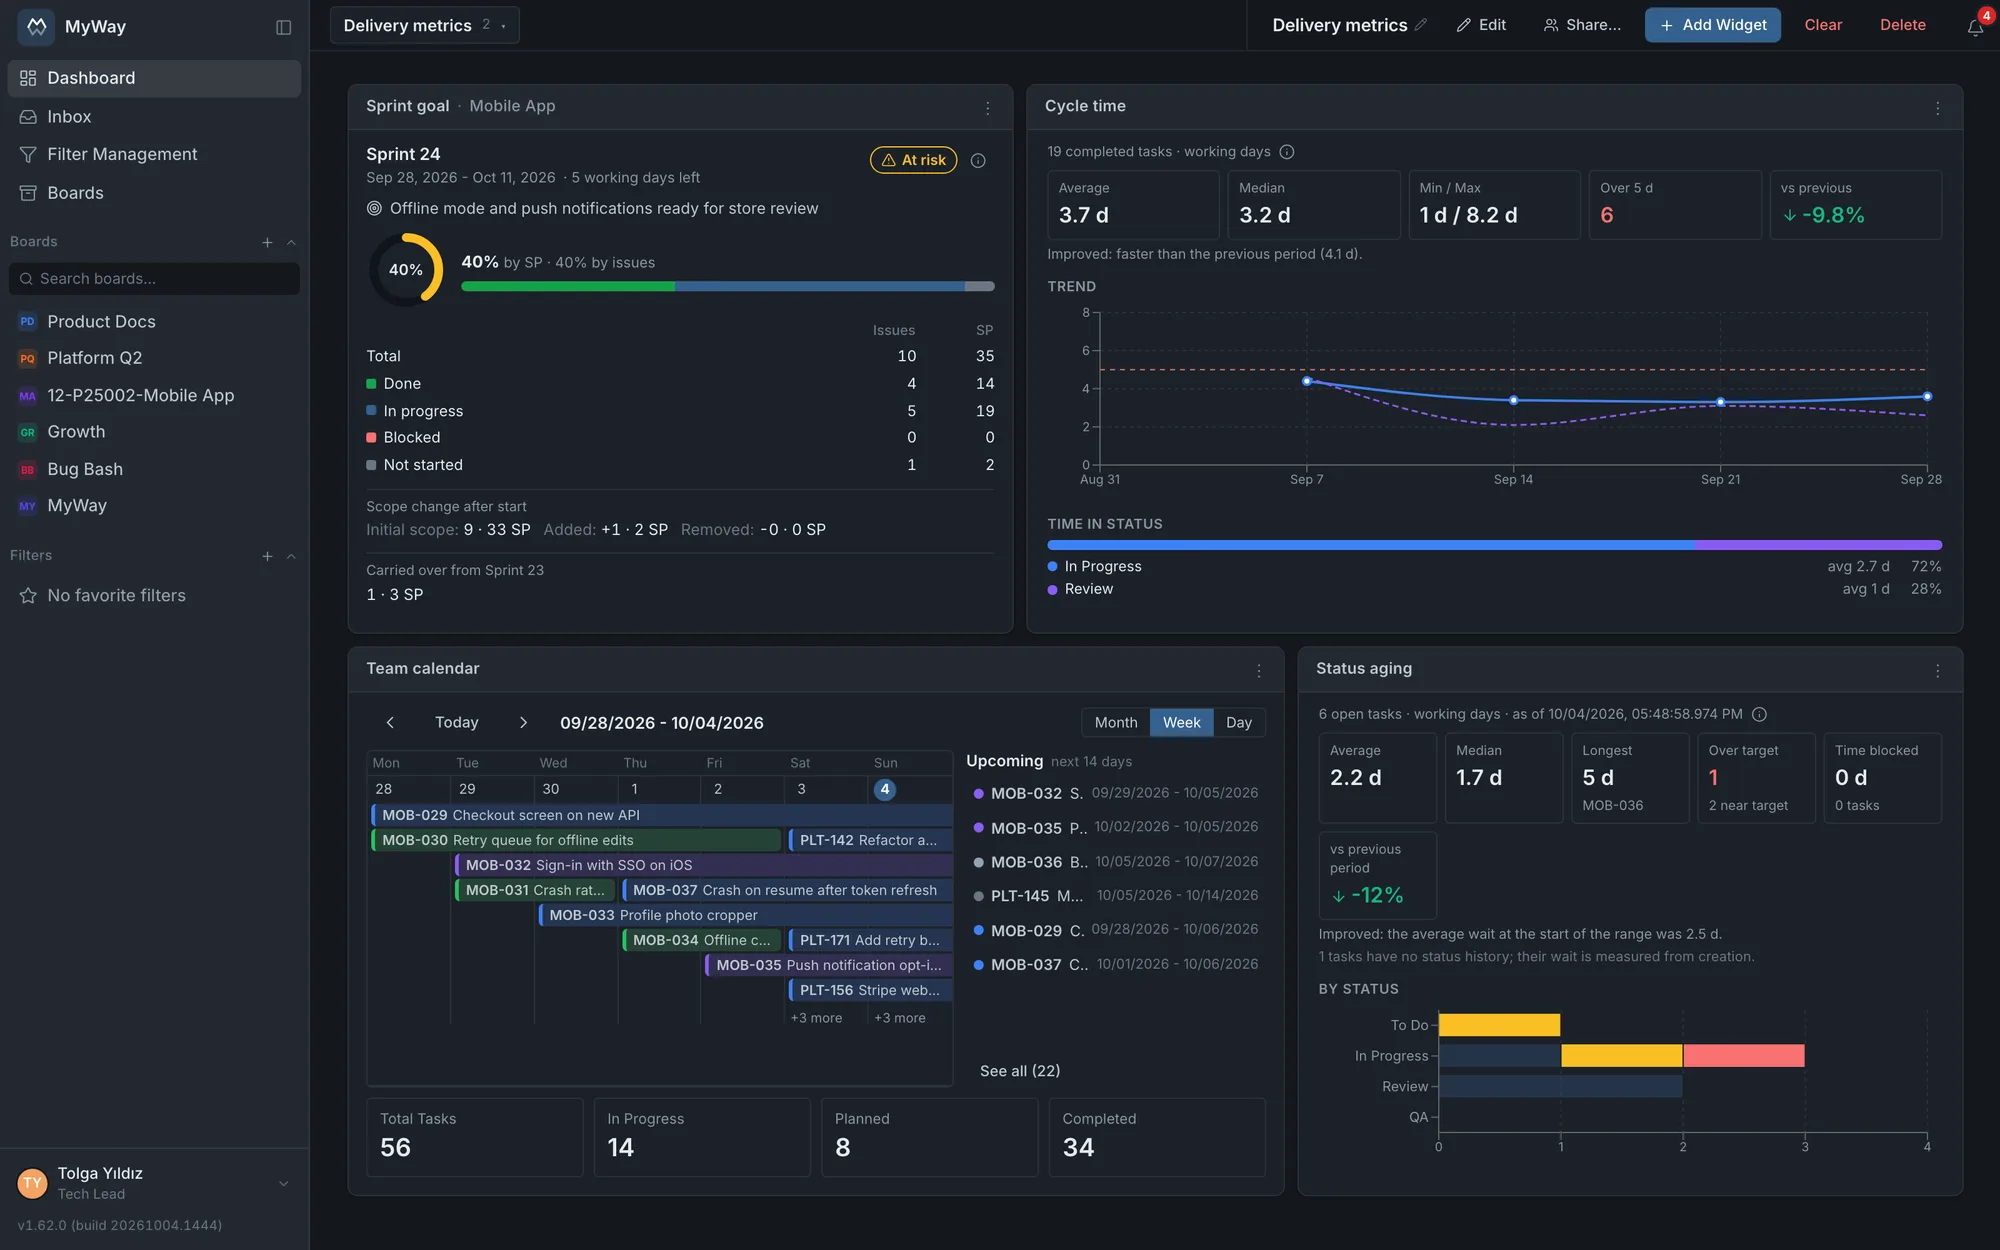
Task: Open the Inbox from sidebar
Action: pyautogui.click(x=154, y=117)
